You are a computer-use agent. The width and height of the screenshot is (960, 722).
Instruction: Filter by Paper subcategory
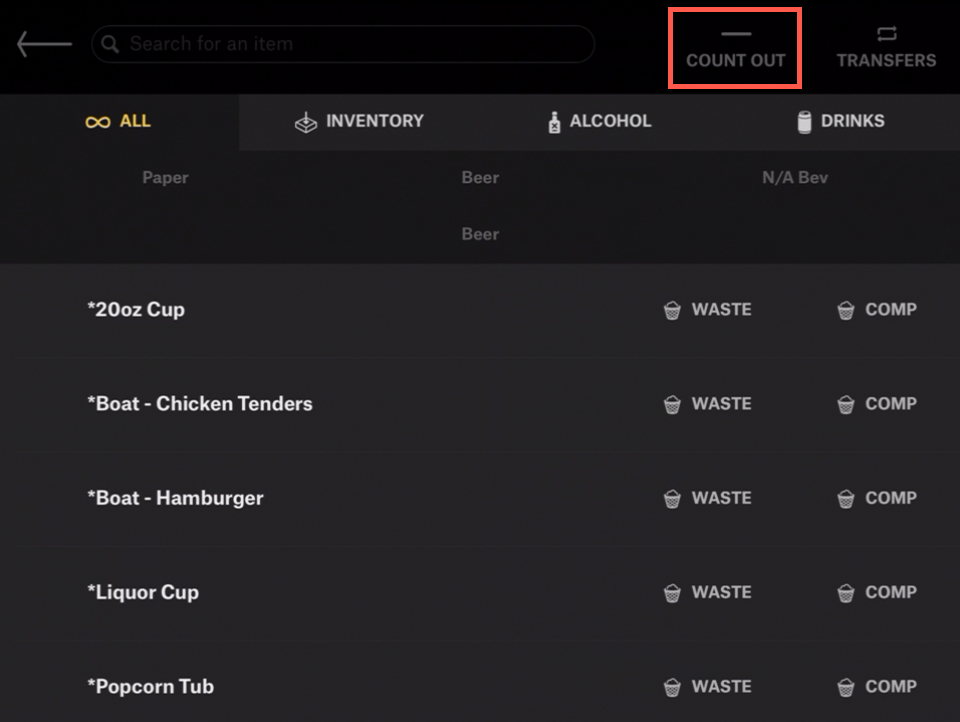[x=165, y=178]
